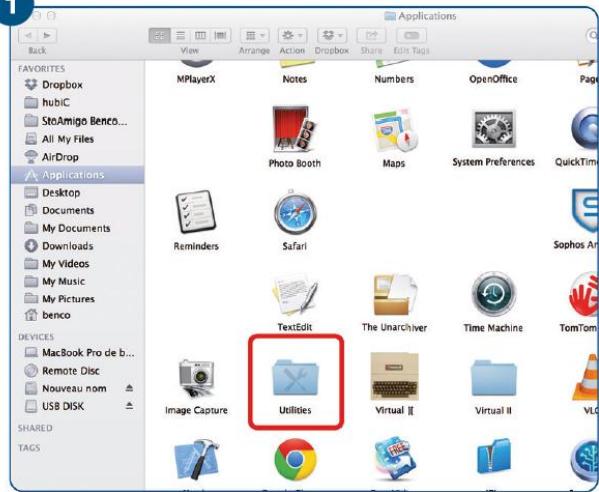Open My Videos folder
This screenshot has height=492, width=599.
click(78, 264)
